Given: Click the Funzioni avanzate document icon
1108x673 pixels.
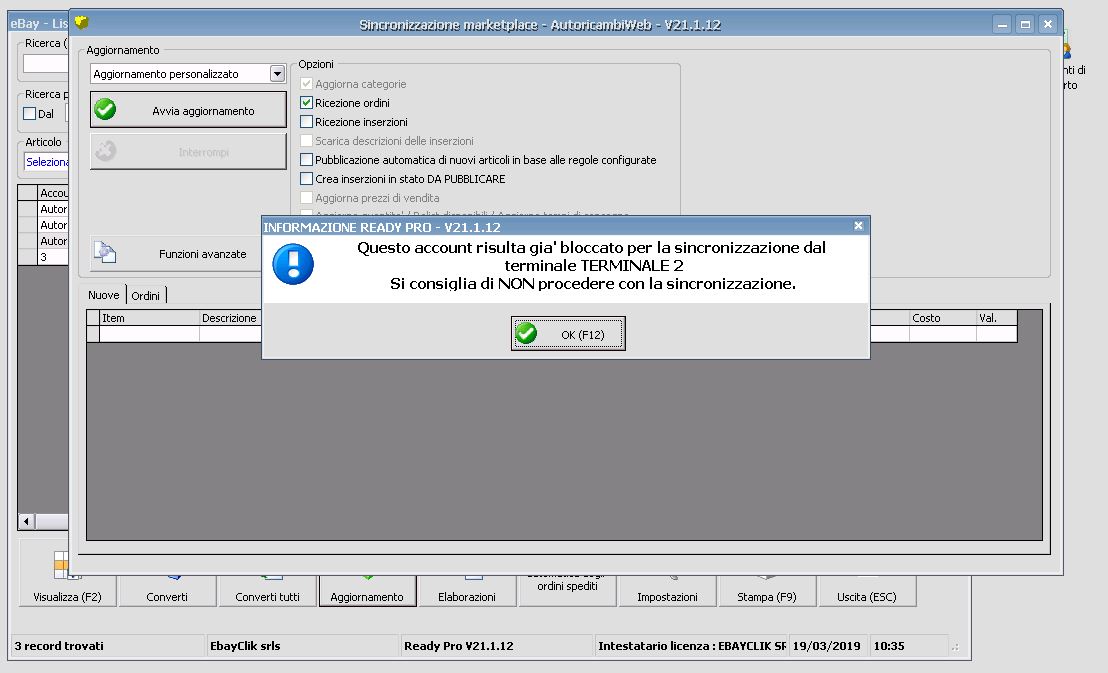Looking at the screenshot, I should (105, 252).
